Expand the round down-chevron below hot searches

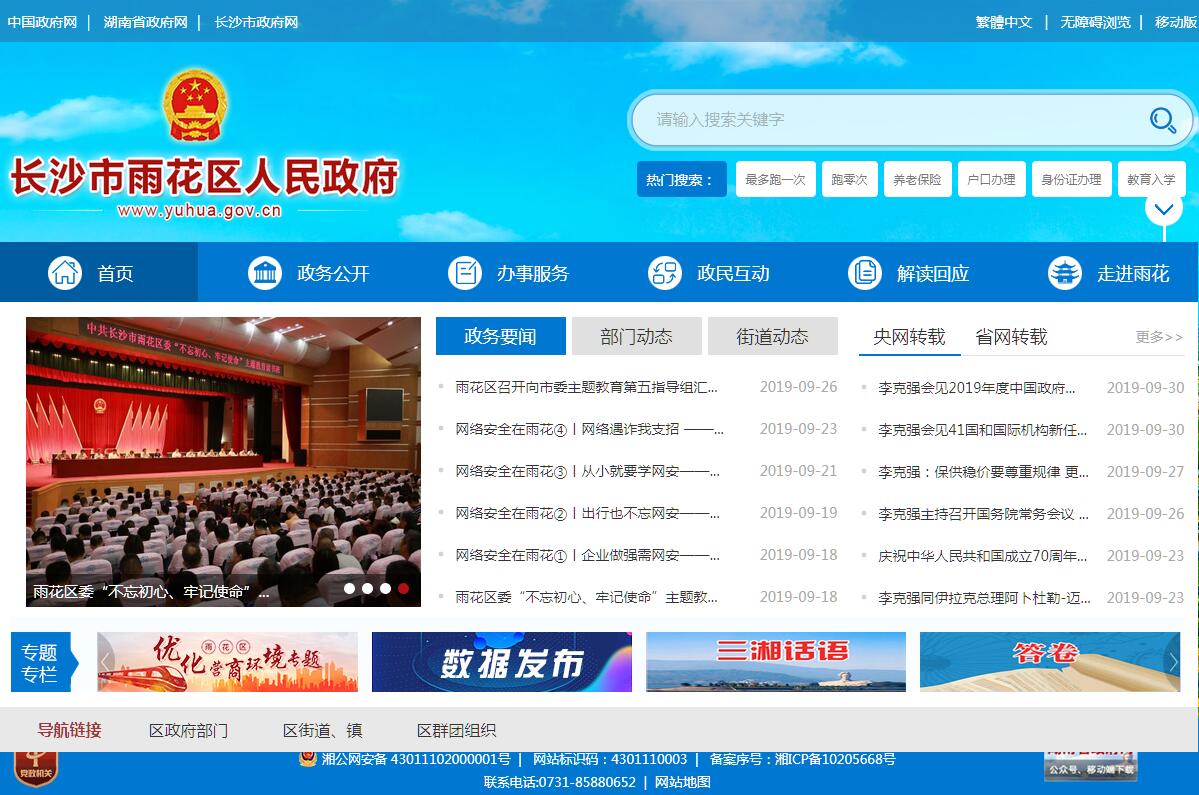1164,209
